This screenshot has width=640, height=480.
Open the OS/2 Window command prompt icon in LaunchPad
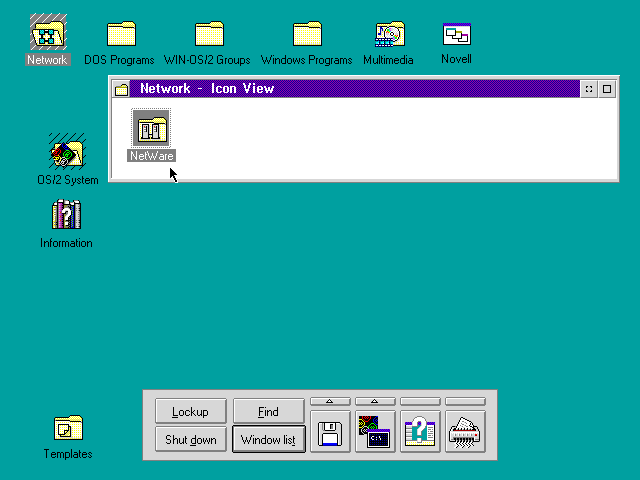(x=375, y=432)
